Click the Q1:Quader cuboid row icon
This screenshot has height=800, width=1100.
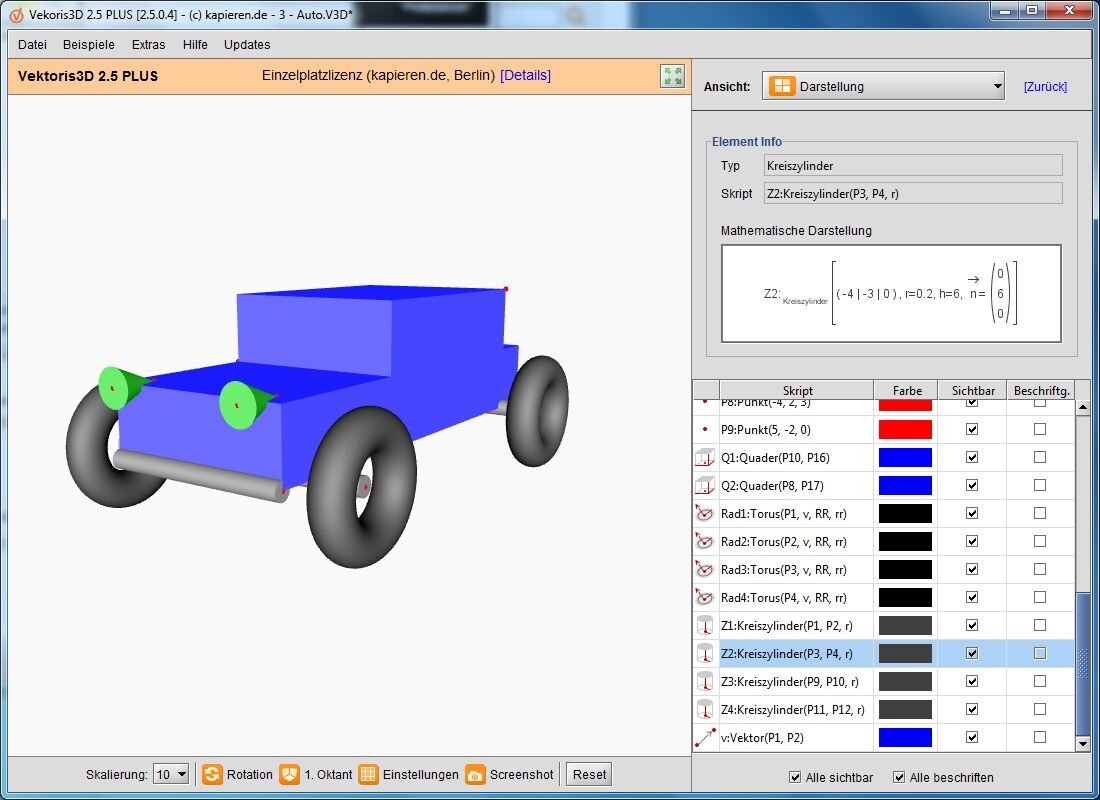point(706,458)
